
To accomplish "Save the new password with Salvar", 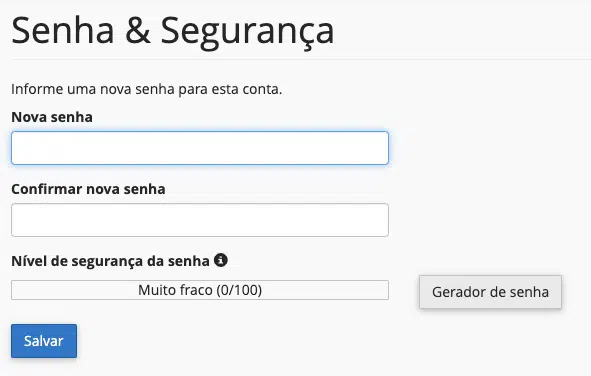I will pos(44,341).
